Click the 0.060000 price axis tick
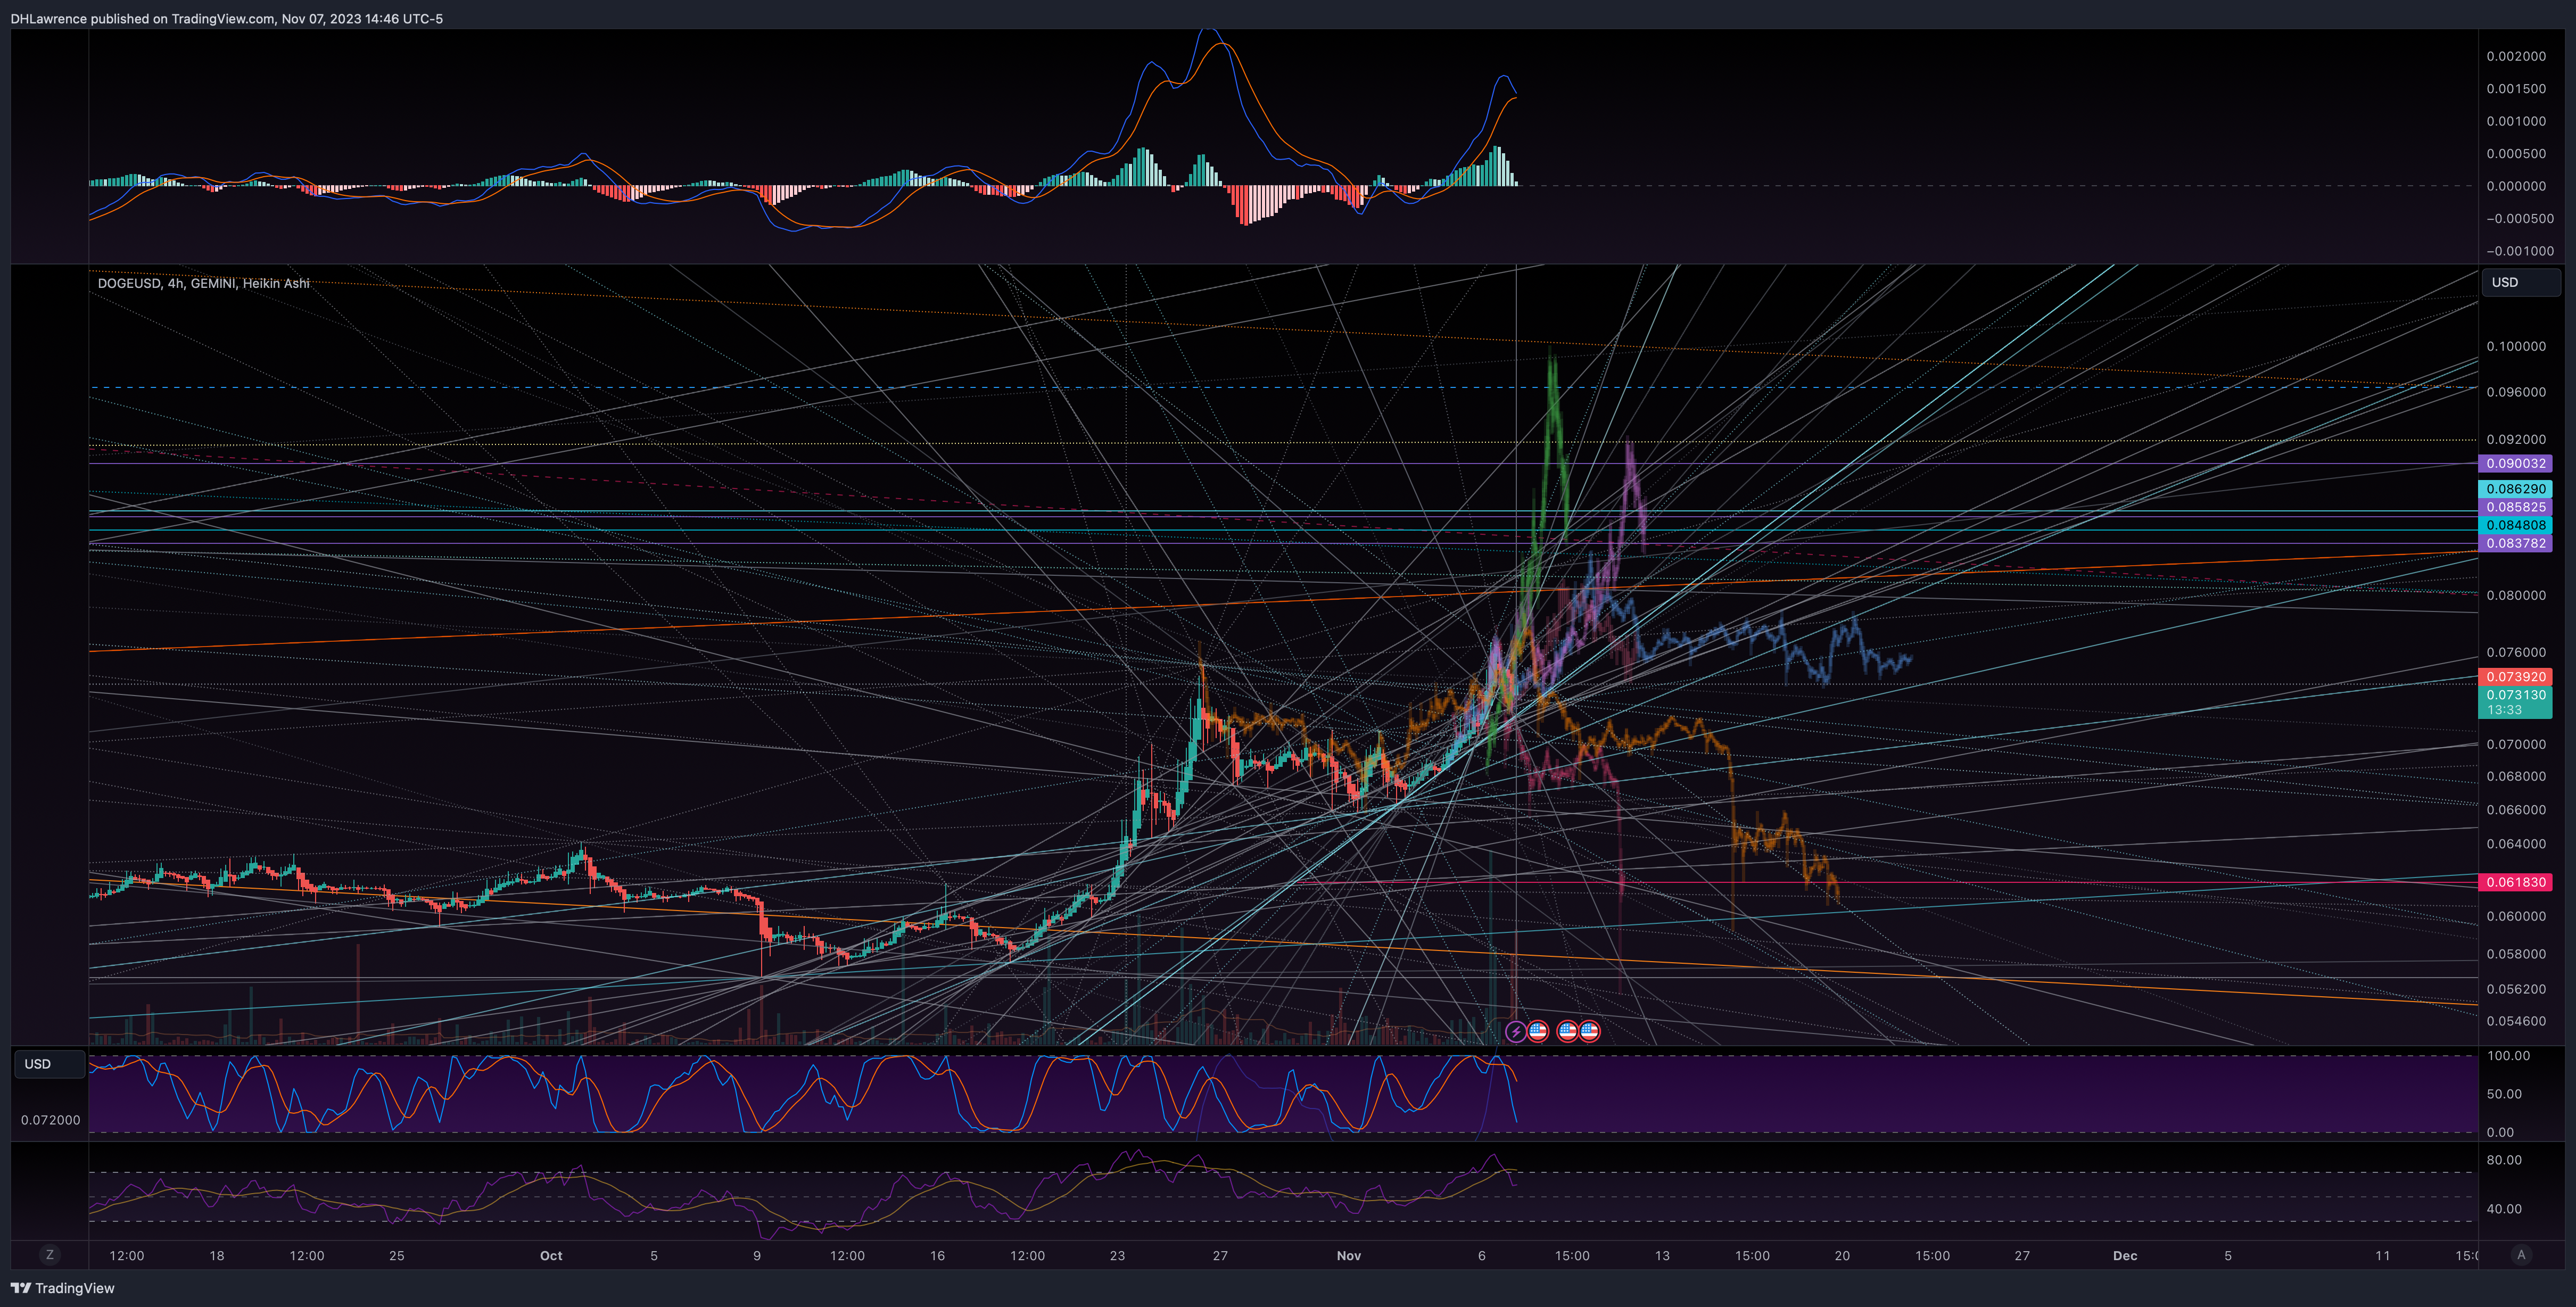Screen dimensions: 2576x1307 coord(2516,916)
